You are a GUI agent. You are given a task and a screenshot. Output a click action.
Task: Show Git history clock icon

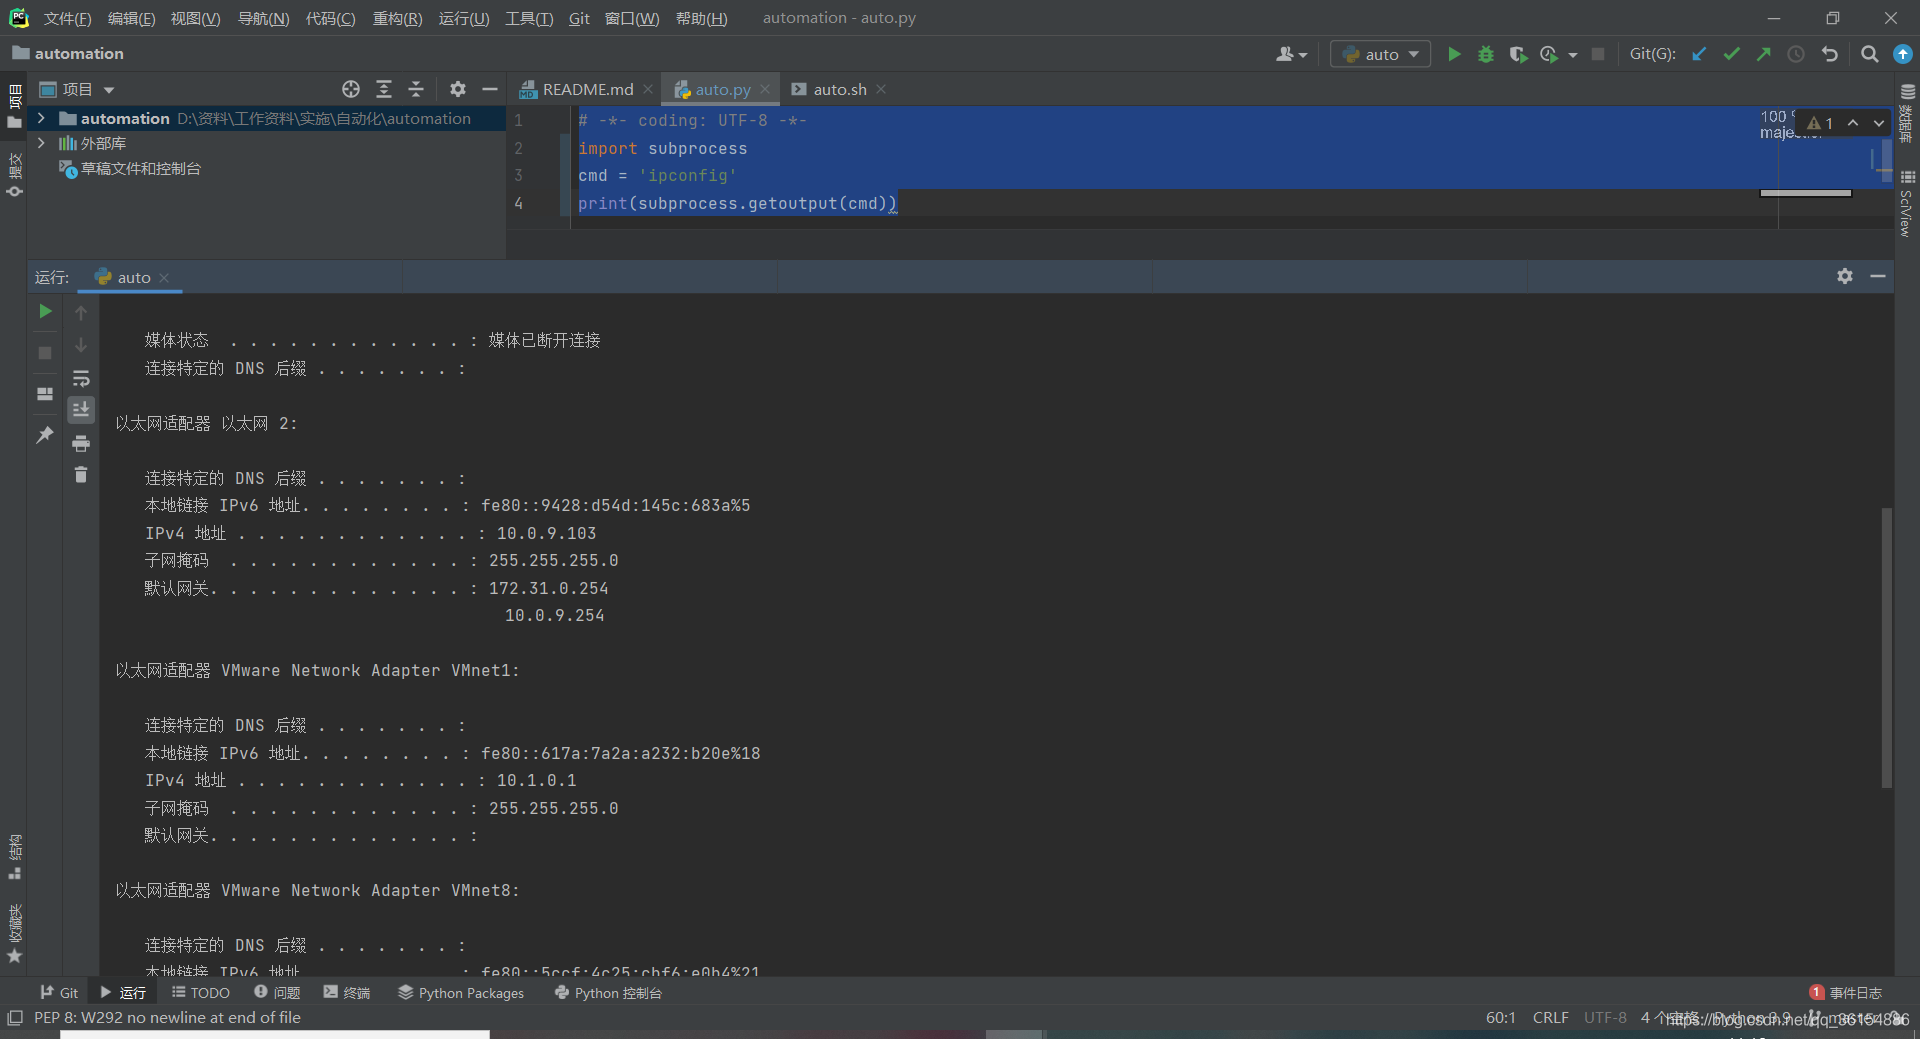click(1796, 54)
